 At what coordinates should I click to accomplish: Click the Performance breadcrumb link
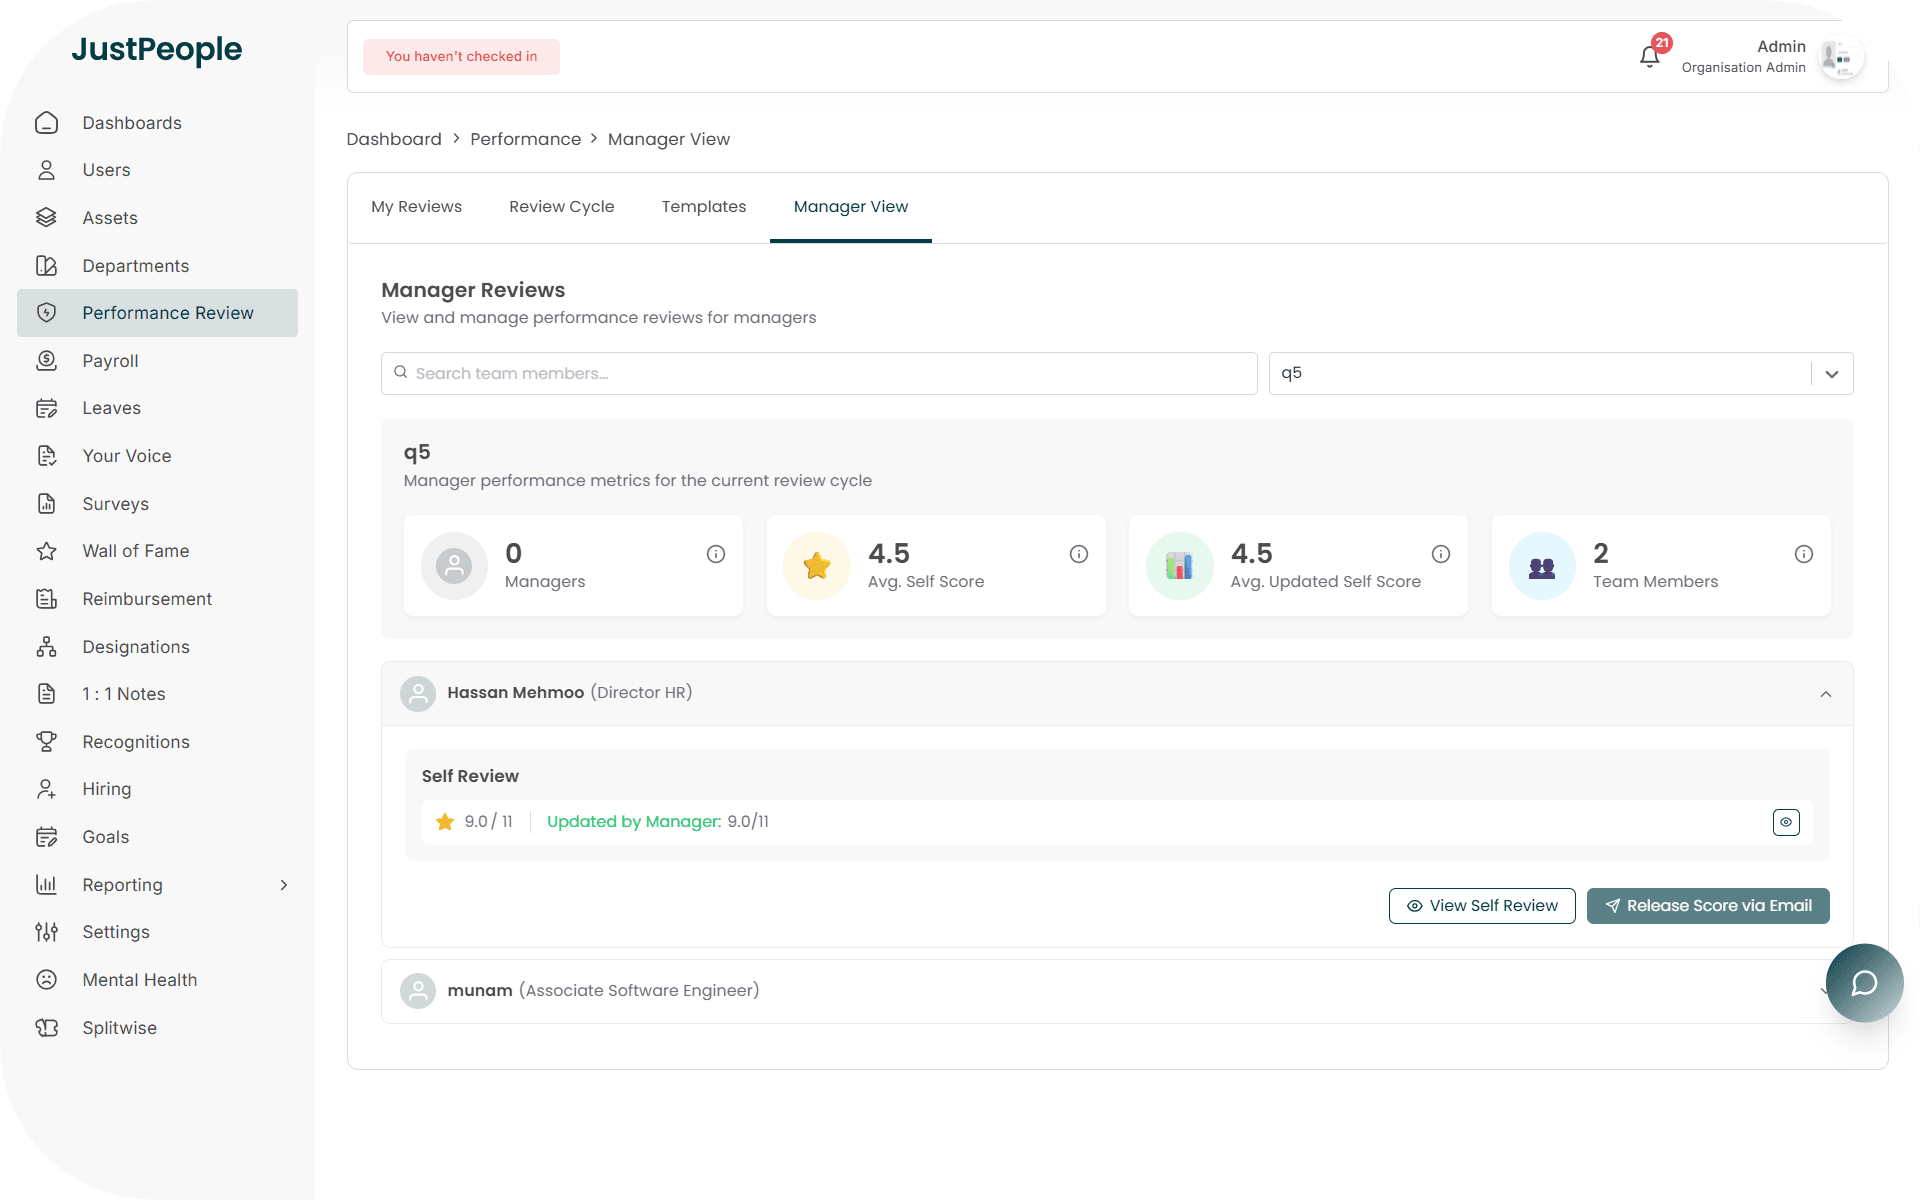(525, 139)
